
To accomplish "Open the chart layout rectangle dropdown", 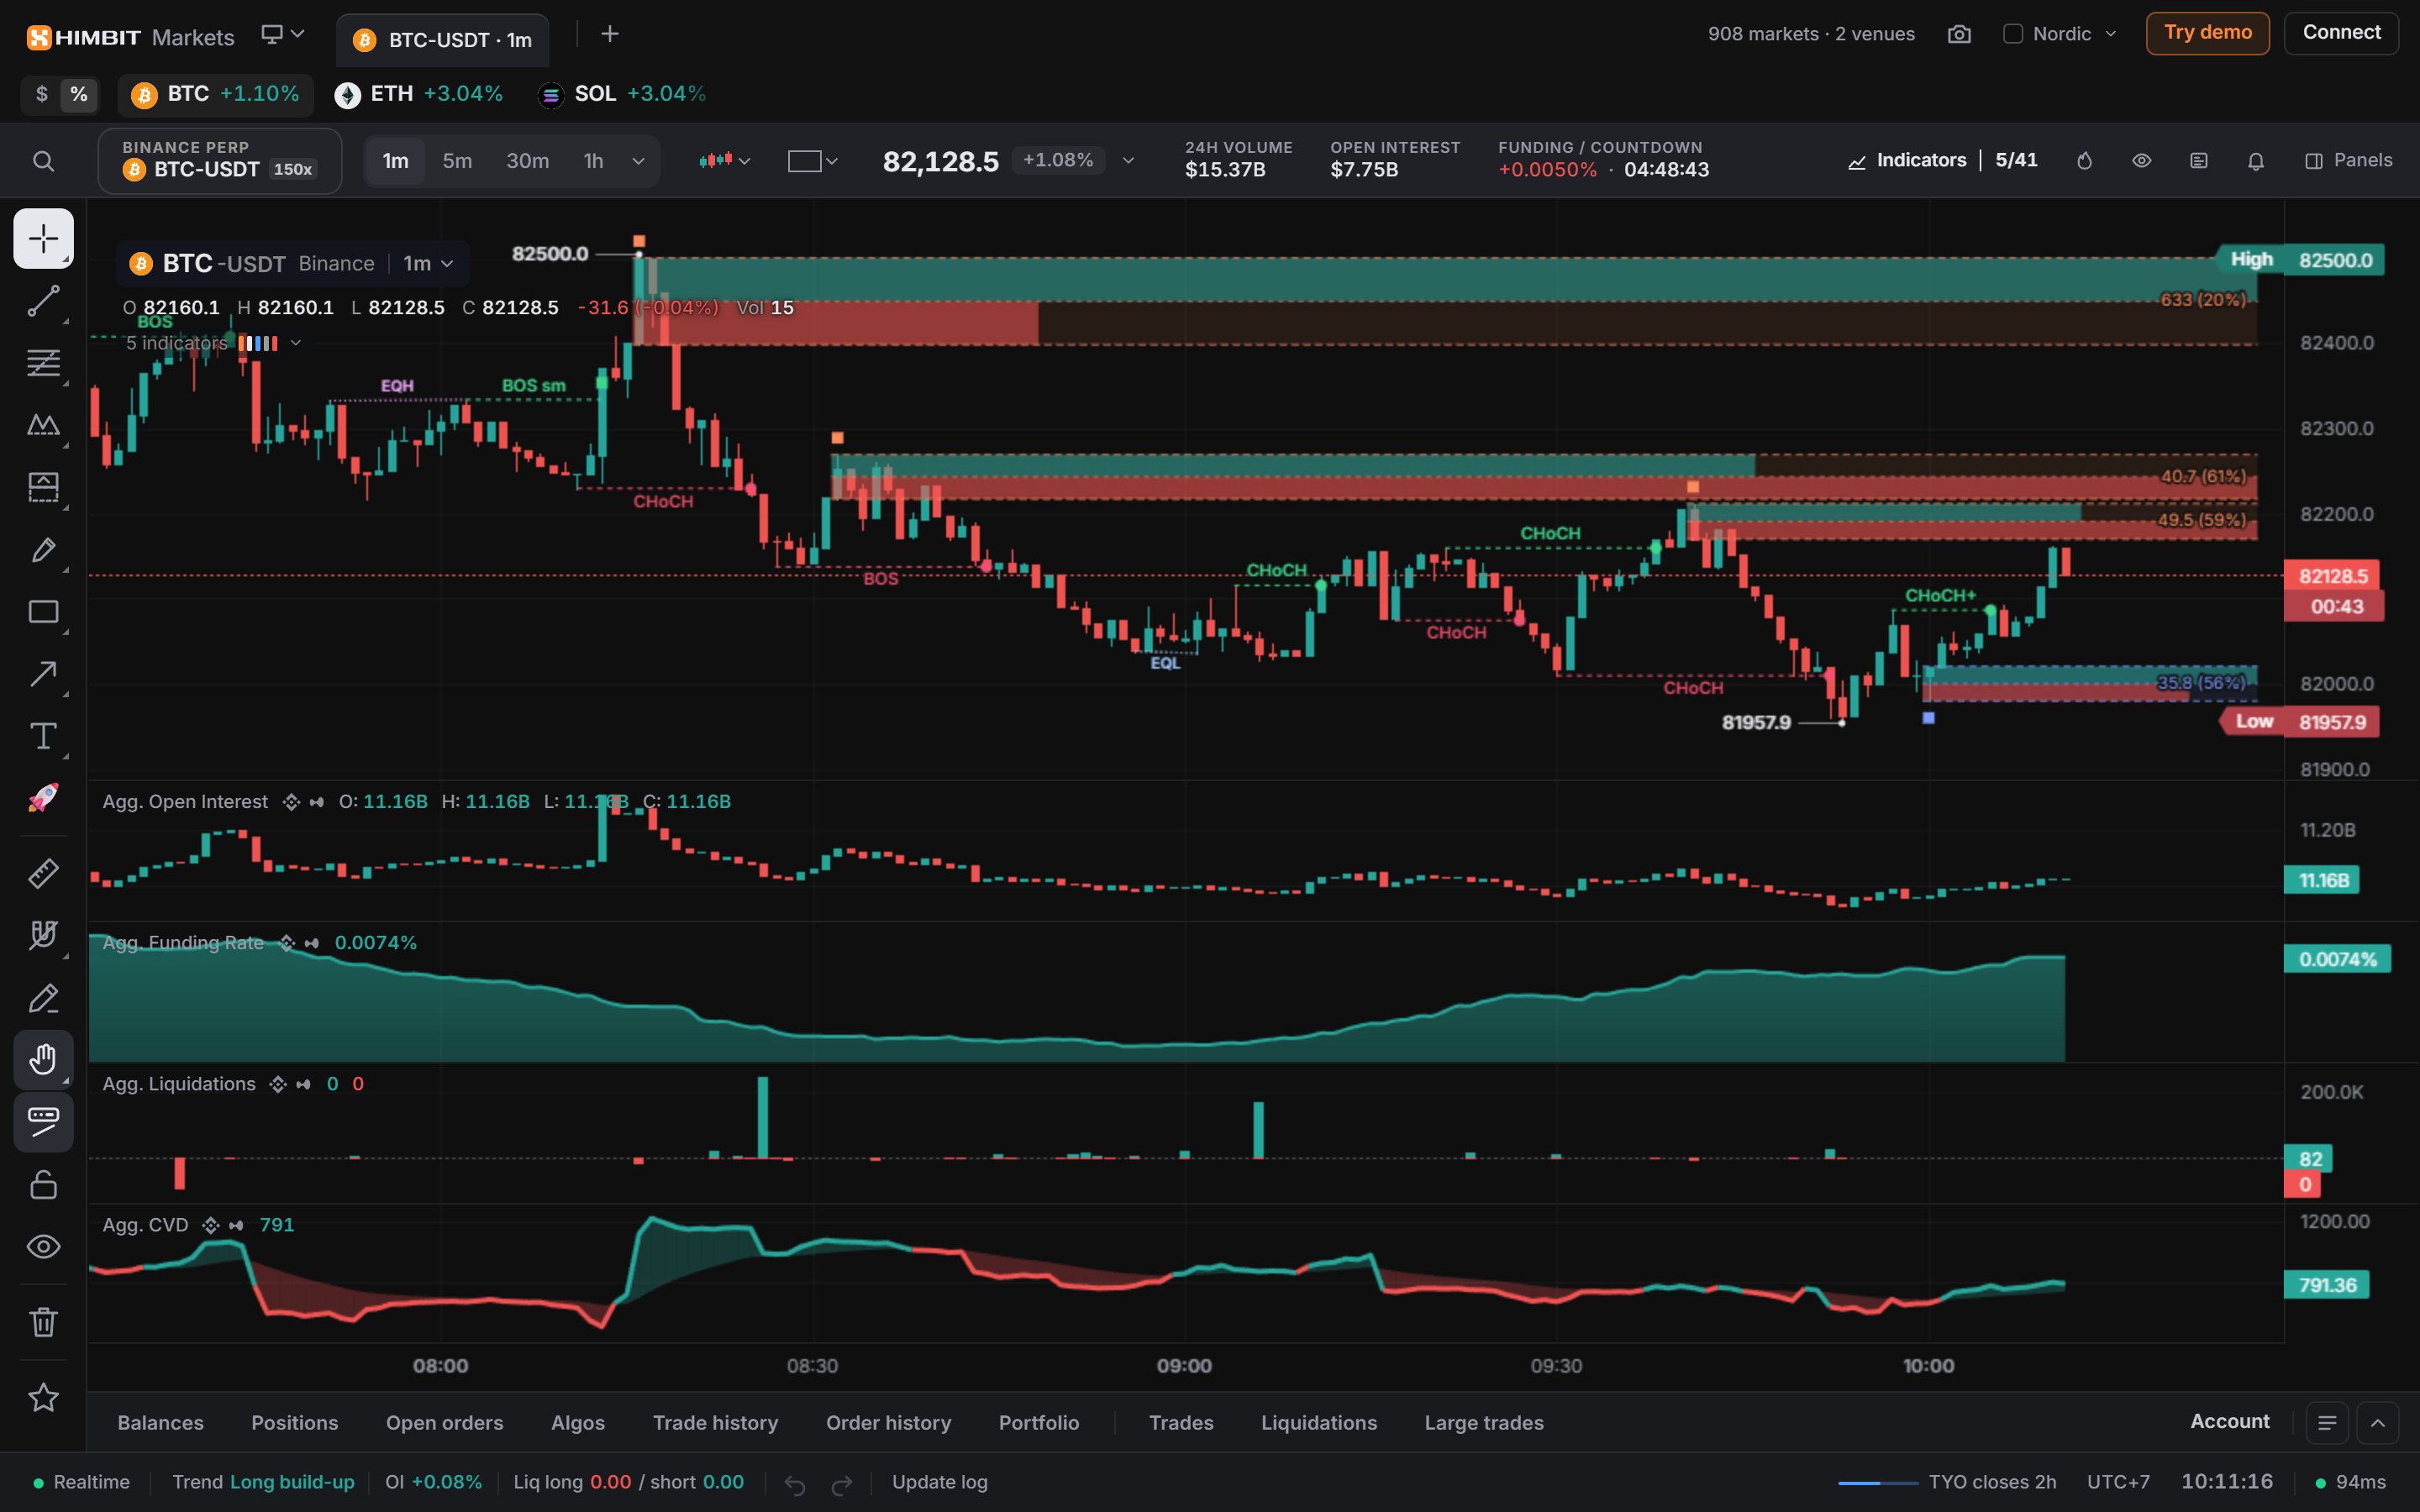I will [x=812, y=161].
